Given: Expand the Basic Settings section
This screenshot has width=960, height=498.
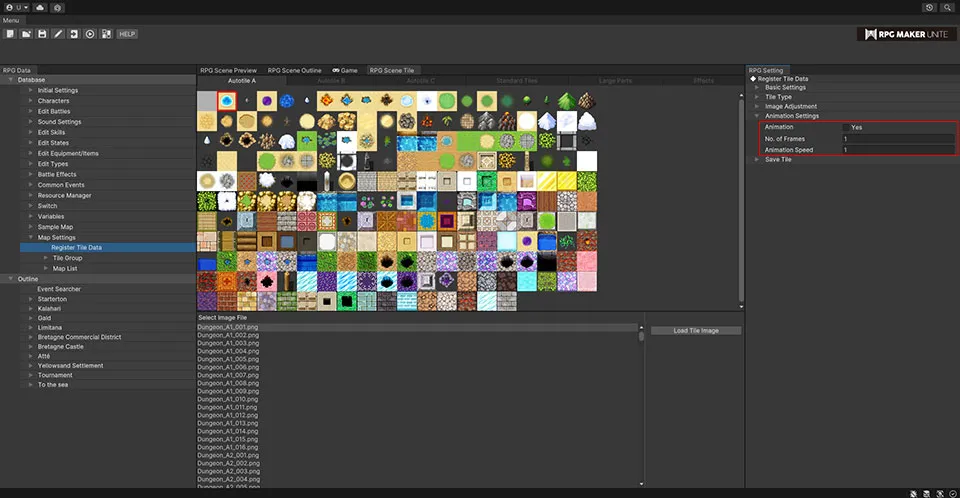Looking at the screenshot, I should pos(757,88).
